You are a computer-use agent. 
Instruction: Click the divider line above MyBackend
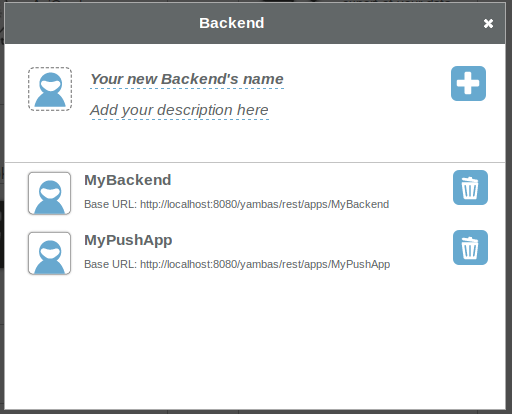pyautogui.click(x=255, y=163)
